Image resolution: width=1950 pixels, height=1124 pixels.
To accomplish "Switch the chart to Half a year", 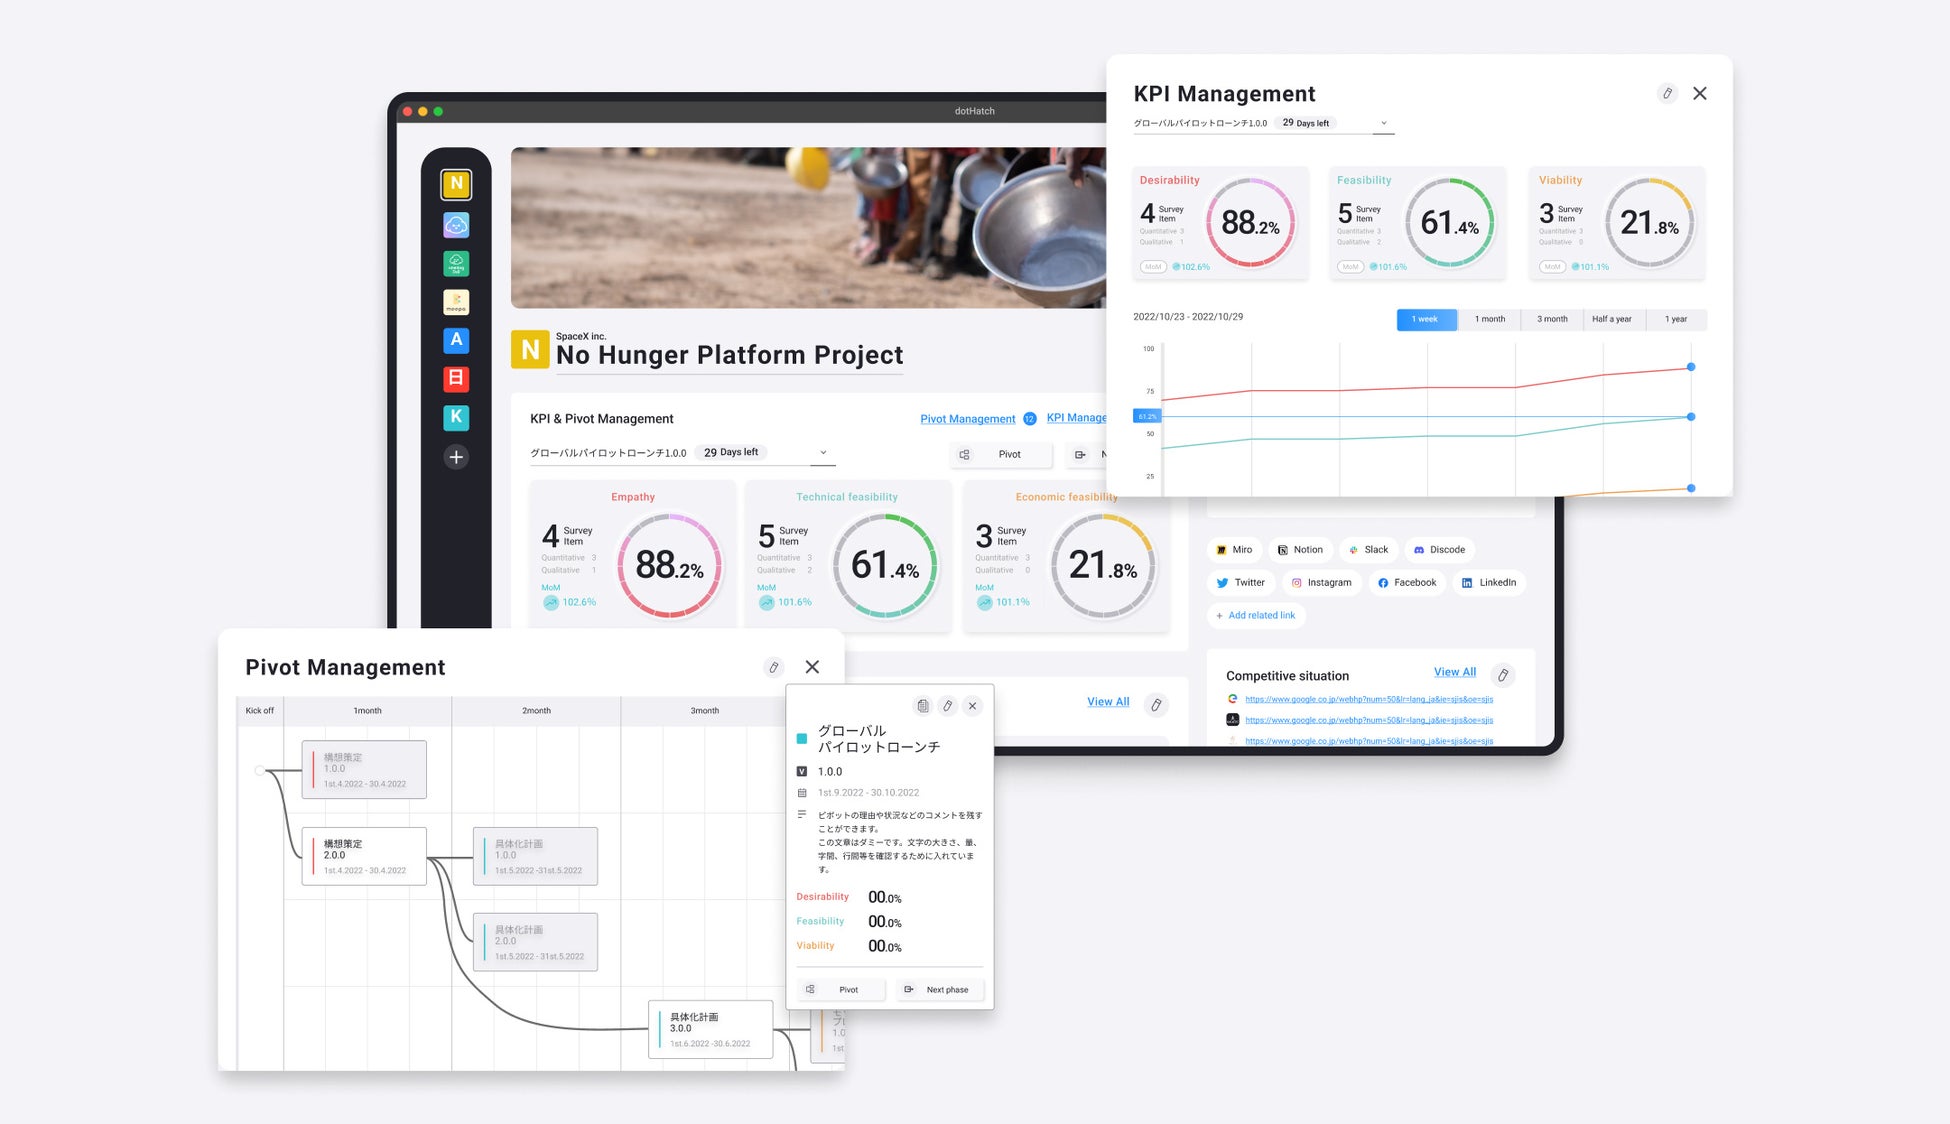I will (1611, 319).
